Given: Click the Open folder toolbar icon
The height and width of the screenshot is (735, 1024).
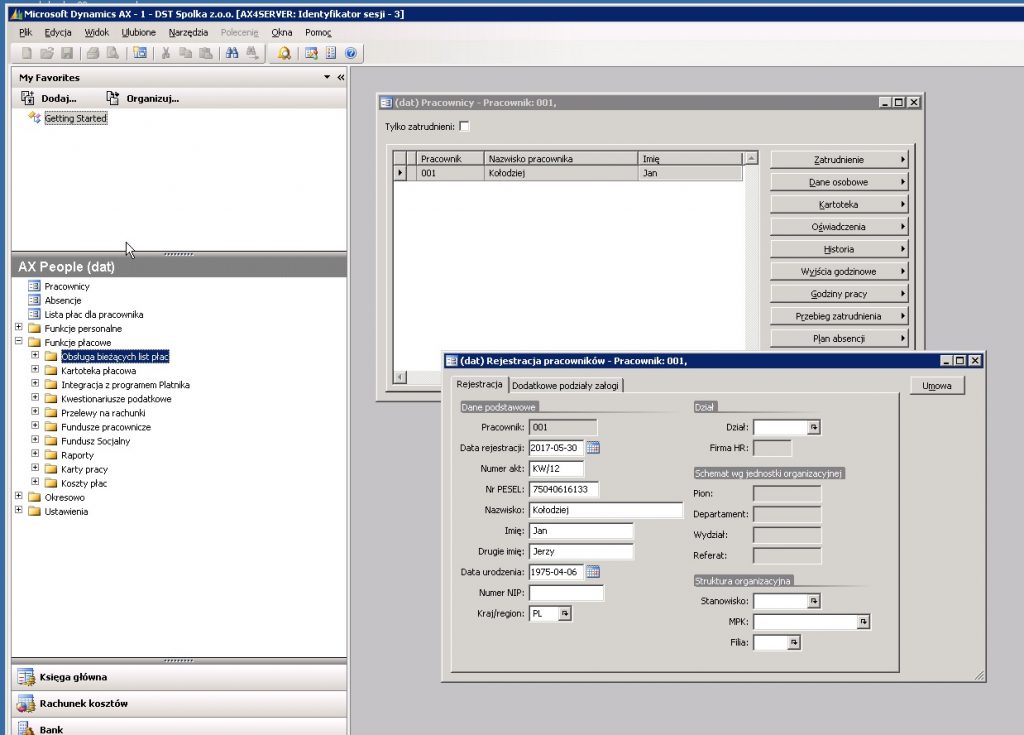Looking at the screenshot, I should pos(47,53).
